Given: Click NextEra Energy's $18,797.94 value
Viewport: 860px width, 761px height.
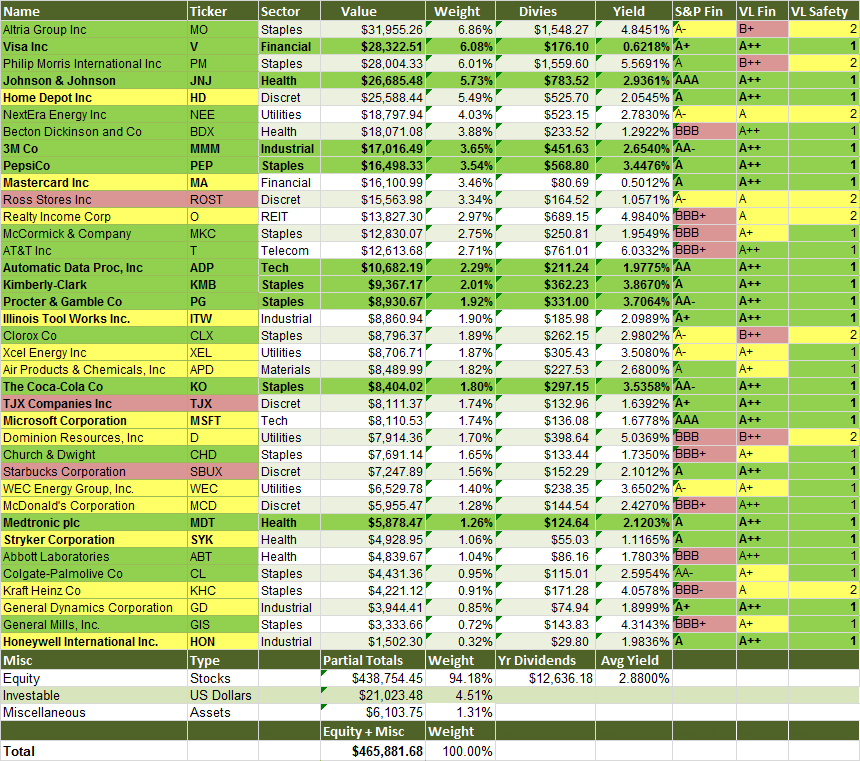Looking at the screenshot, I should (373, 115).
